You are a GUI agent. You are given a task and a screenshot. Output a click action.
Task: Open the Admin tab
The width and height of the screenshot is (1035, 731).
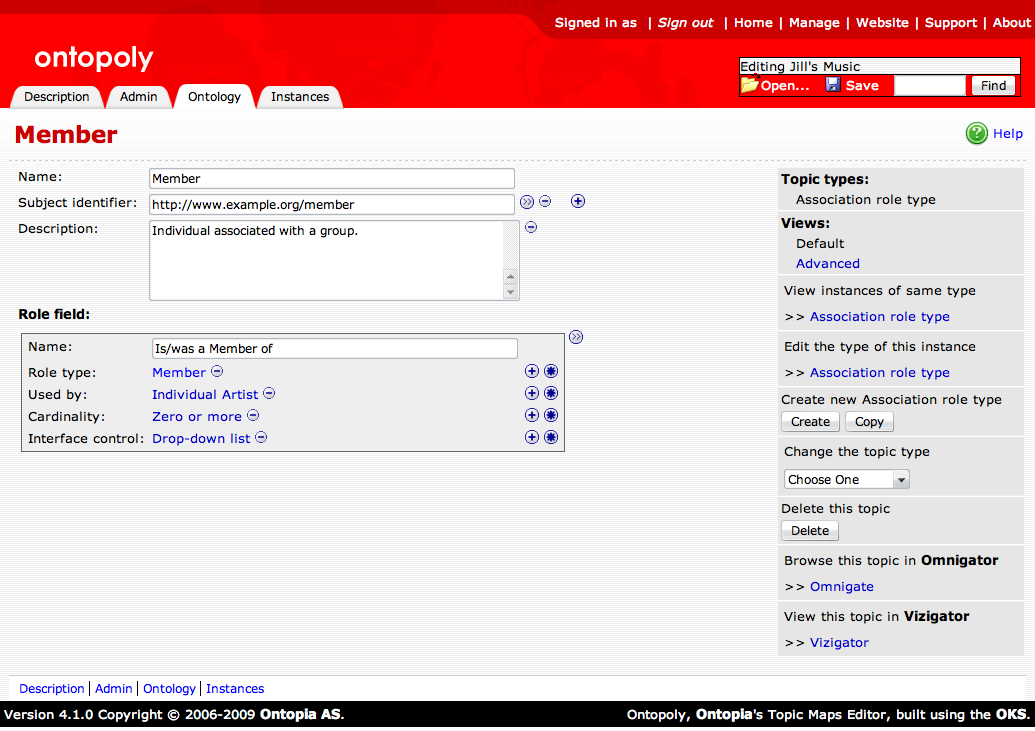tap(138, 97)
